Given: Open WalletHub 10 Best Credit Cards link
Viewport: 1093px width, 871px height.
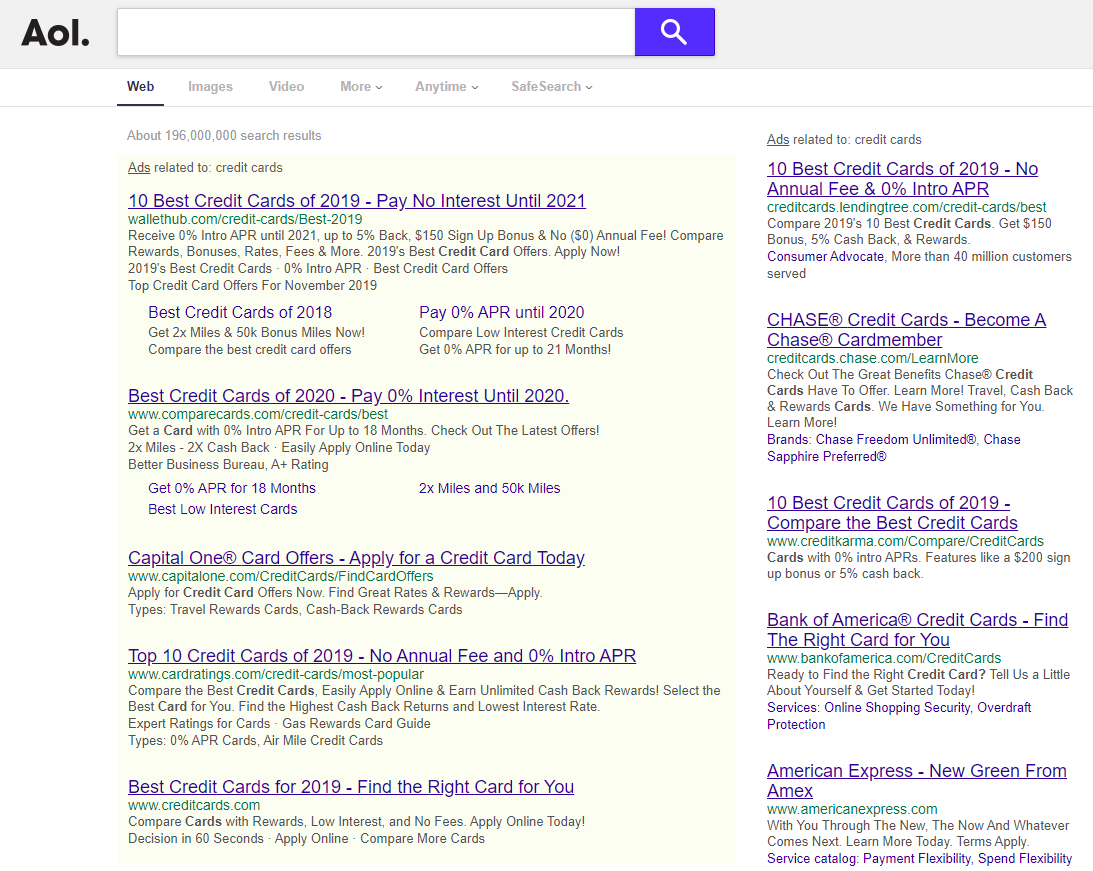Looking at the screenshot, I should click(x=356, y=201).
